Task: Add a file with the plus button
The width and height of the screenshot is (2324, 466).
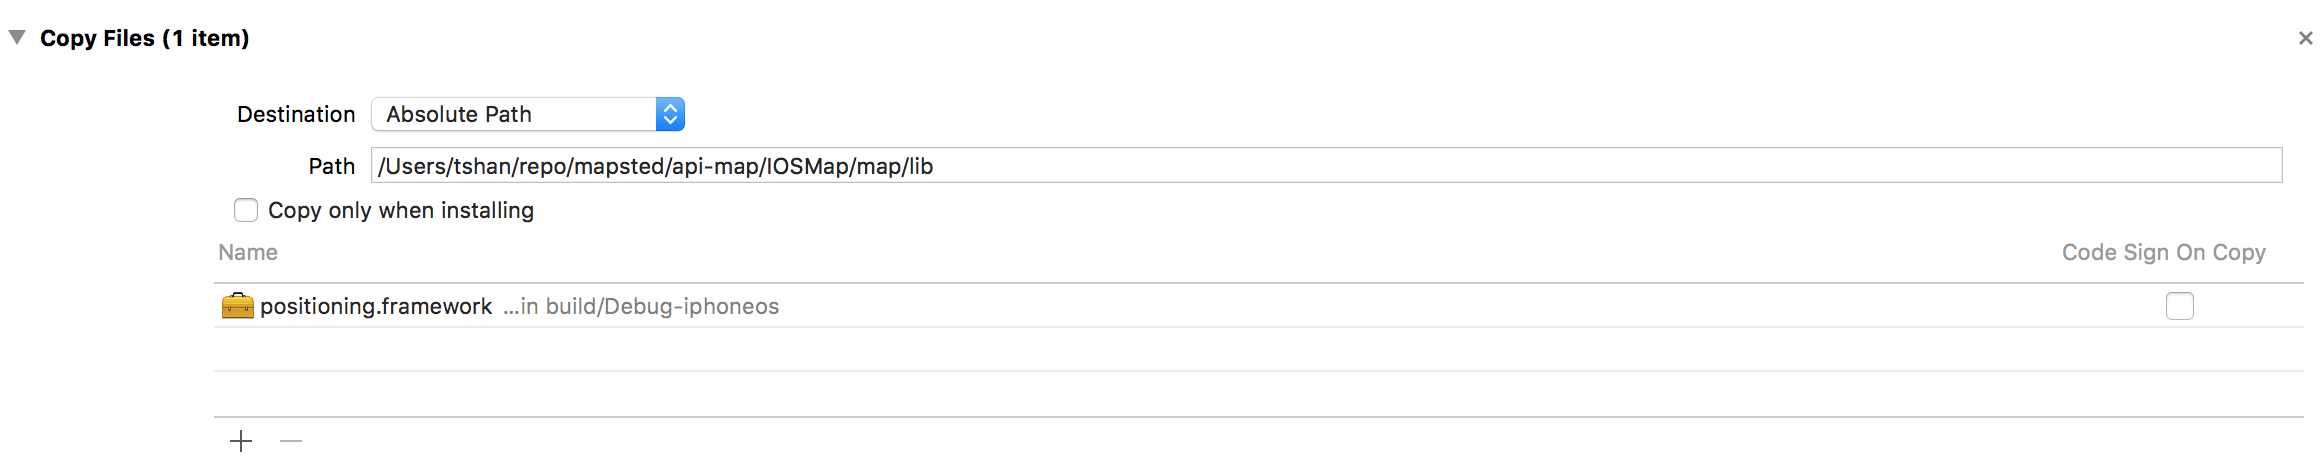Action: 241,441
